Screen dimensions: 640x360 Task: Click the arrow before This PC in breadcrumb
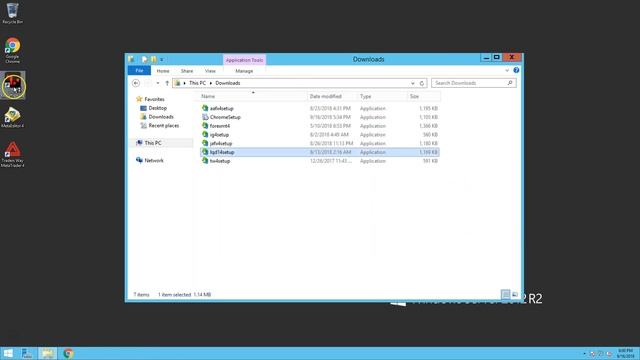click(x=184, y=83)
